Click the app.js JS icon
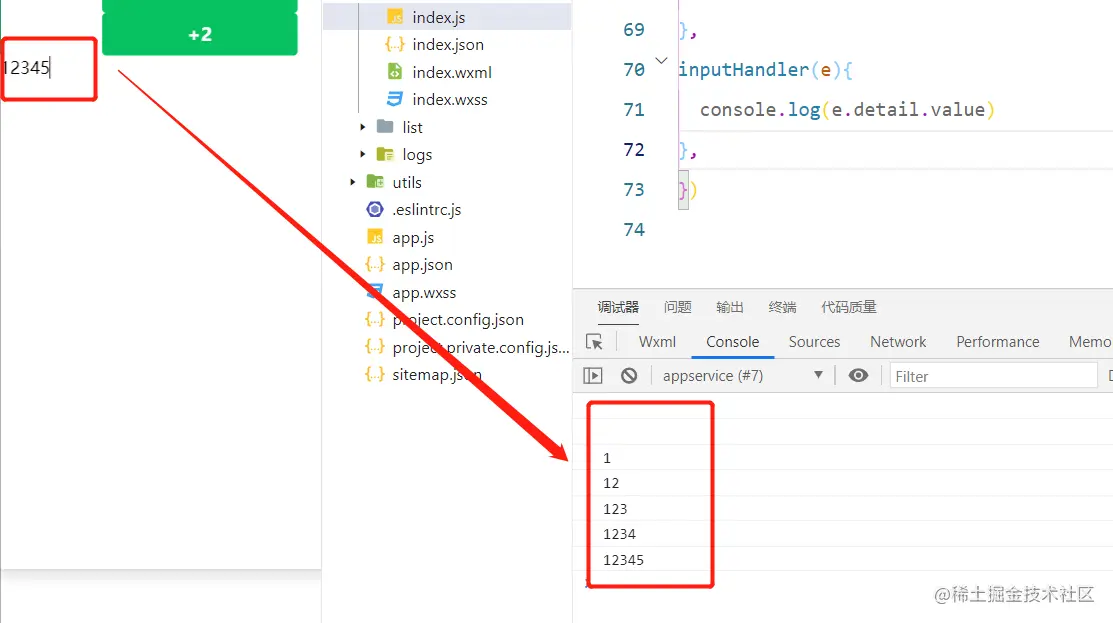 click(375, 237)
